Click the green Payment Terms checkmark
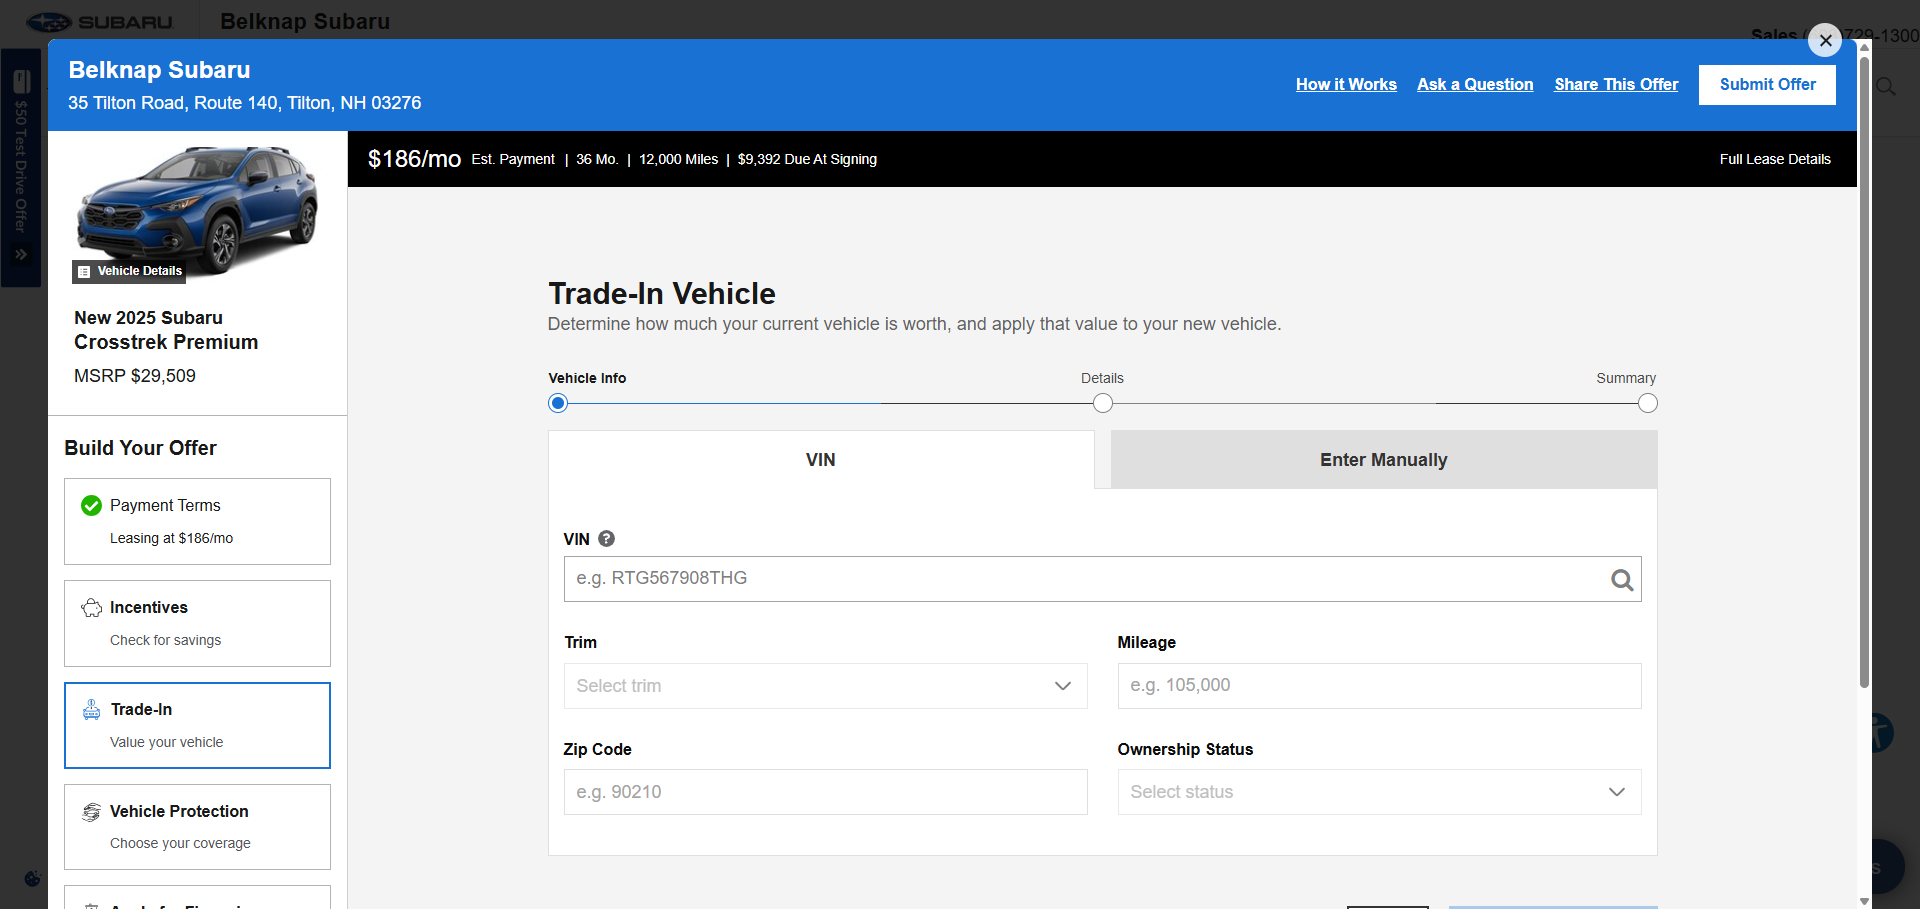This screenshot has width=1920, height=909. click(x=91, y=506)
